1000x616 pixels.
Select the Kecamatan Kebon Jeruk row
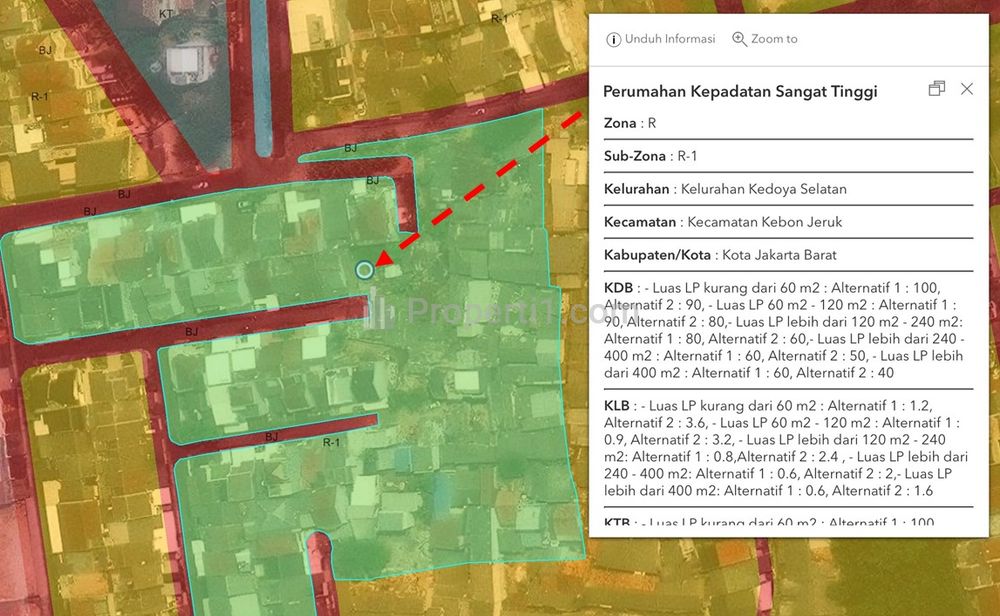(x=788, y=222)
